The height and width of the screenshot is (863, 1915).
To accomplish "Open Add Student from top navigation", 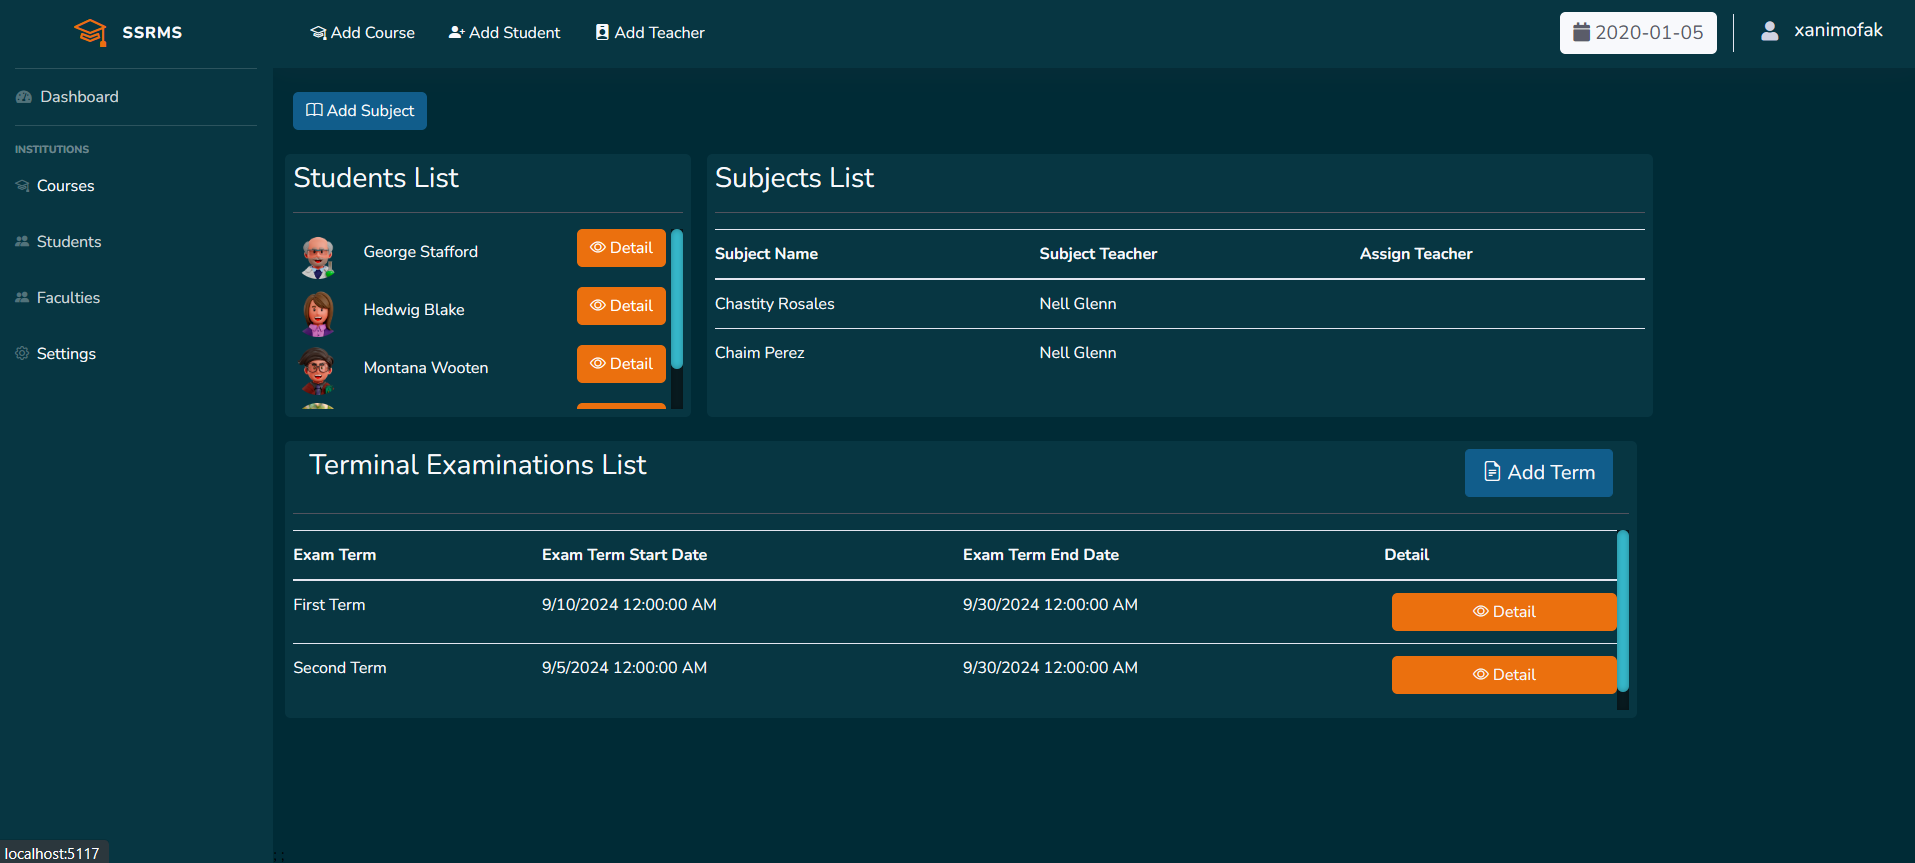I will click(x=504, y=33).
